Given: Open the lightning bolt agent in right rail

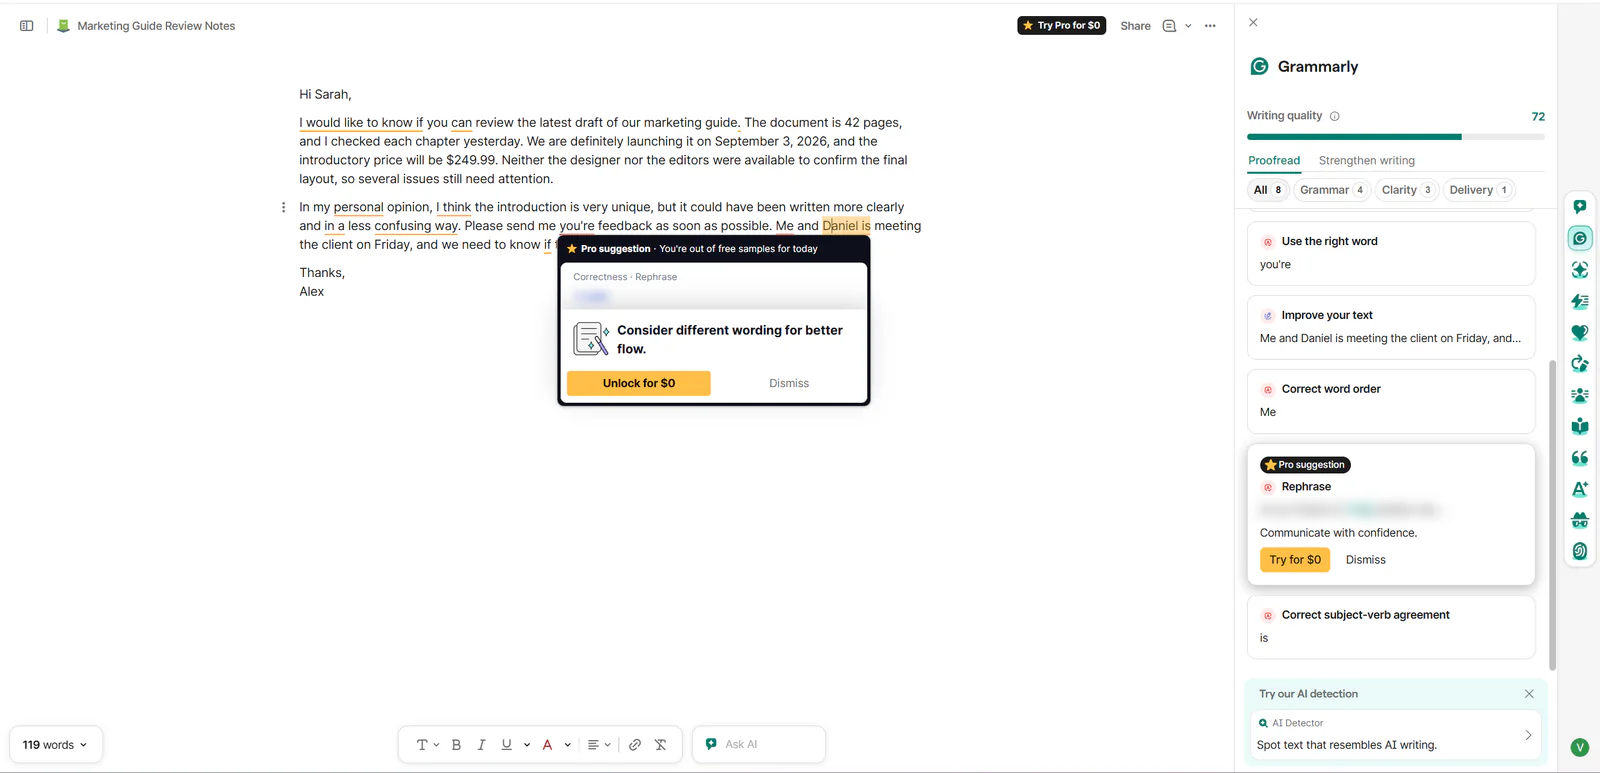Looking at the screenshot, I should pyautogui.click(x=1580, y=301).
